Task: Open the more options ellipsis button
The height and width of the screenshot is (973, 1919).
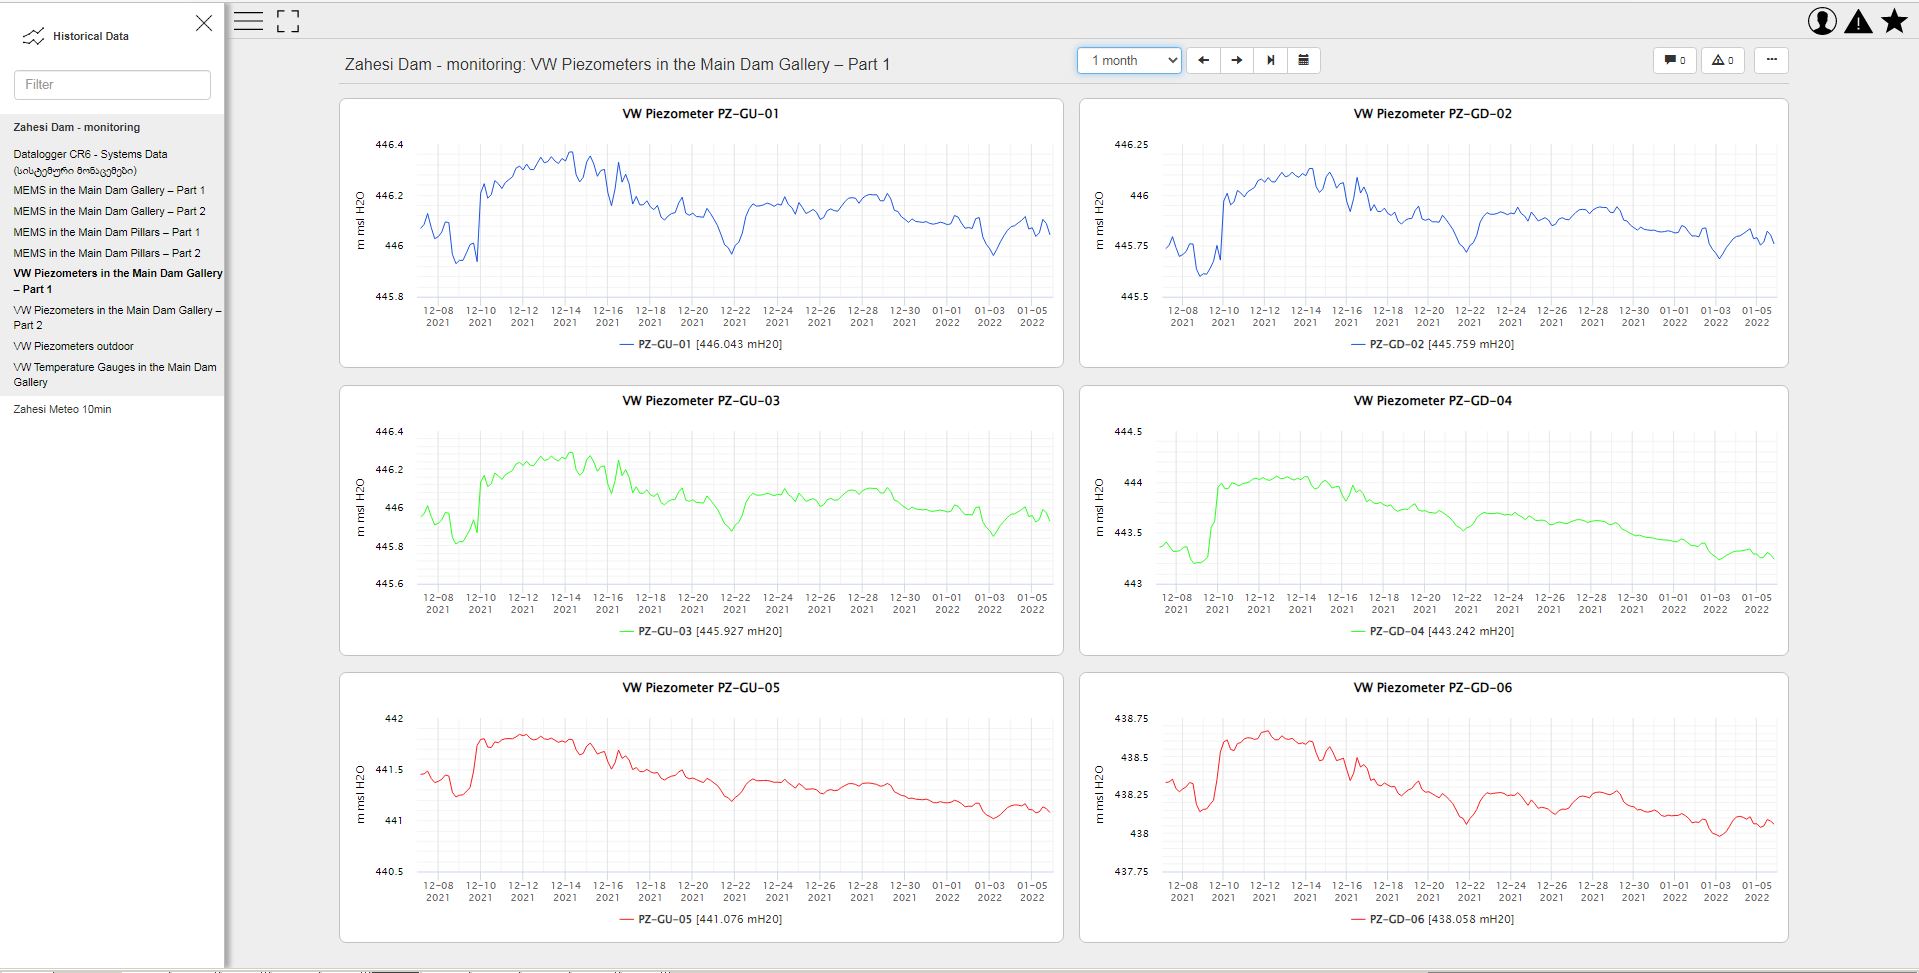Action: click(1771, 60)
